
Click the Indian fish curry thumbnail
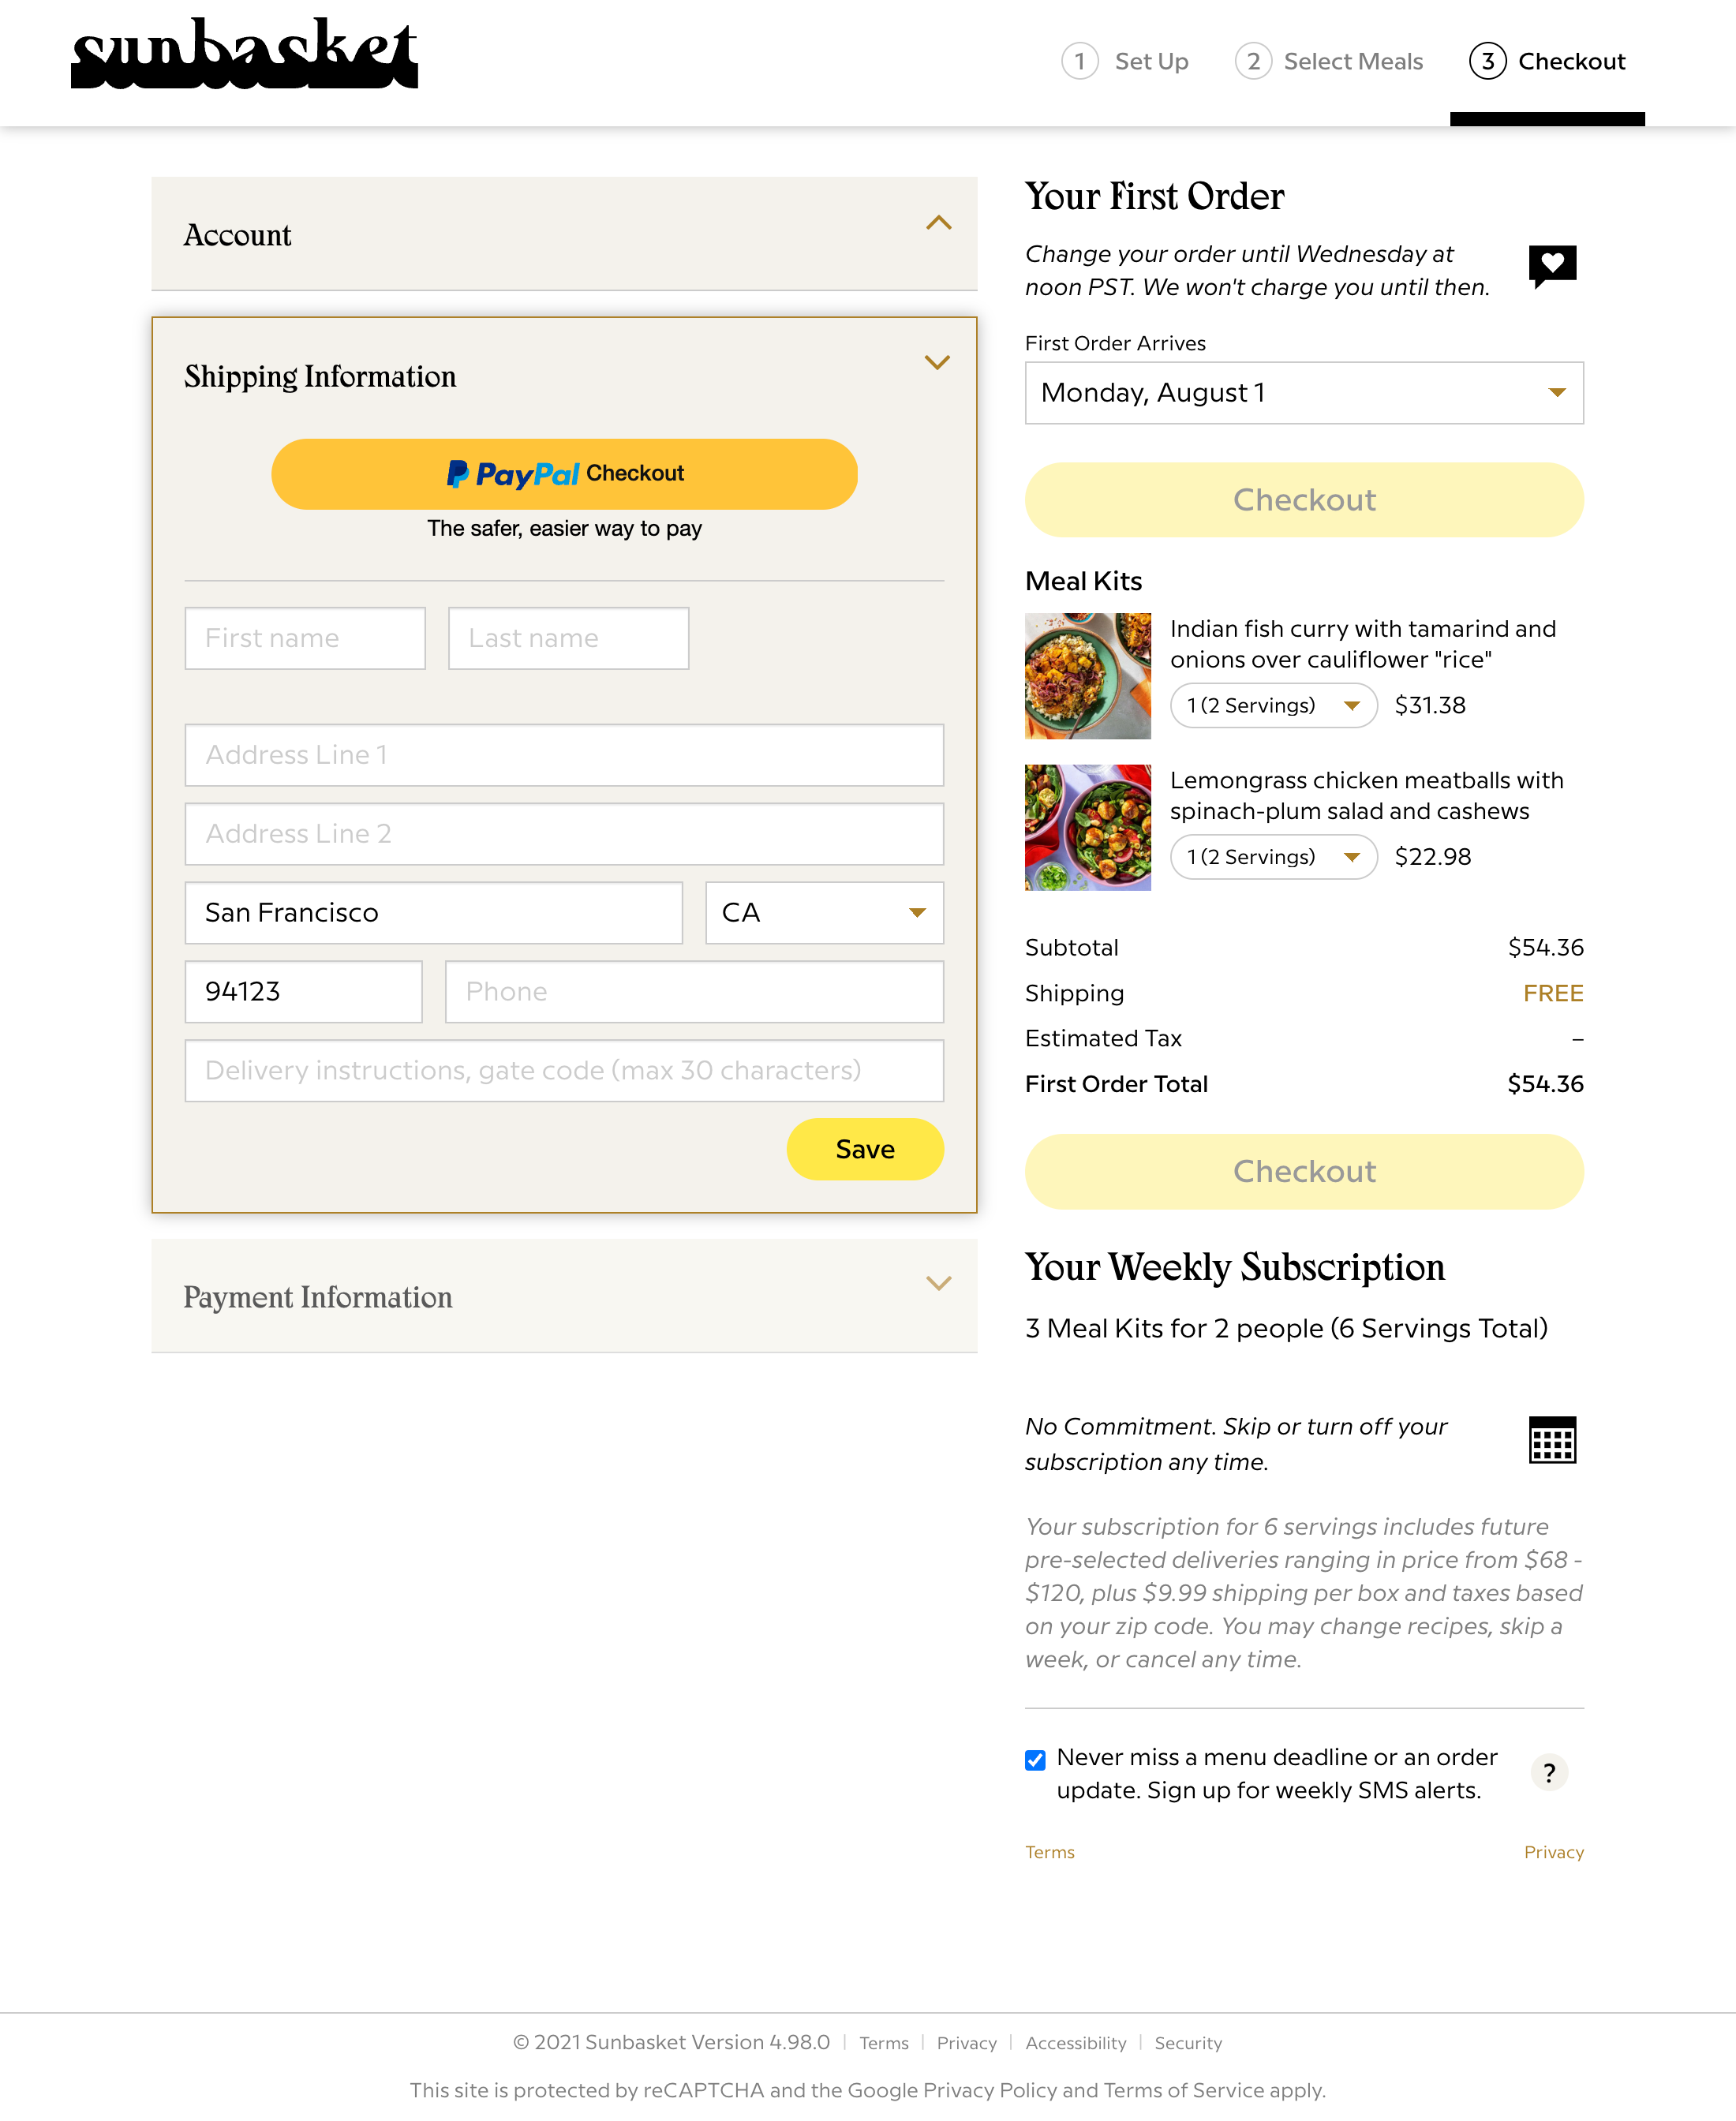point(1087,675)
